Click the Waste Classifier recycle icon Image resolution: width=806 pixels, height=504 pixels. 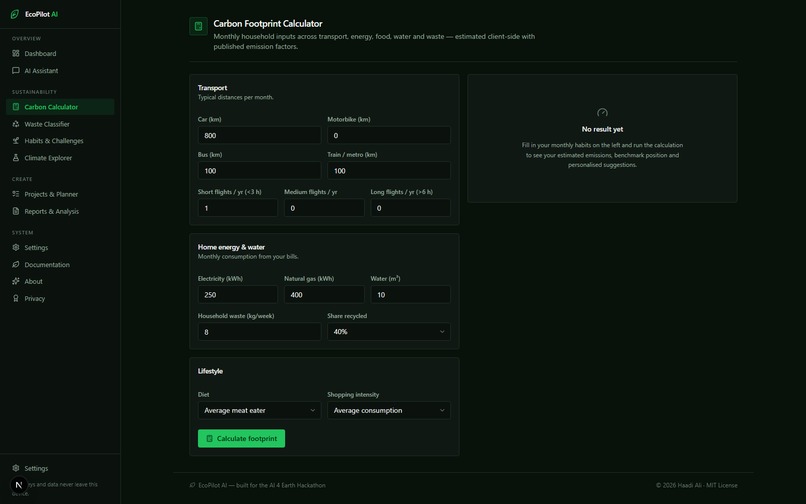click(16, 124)
